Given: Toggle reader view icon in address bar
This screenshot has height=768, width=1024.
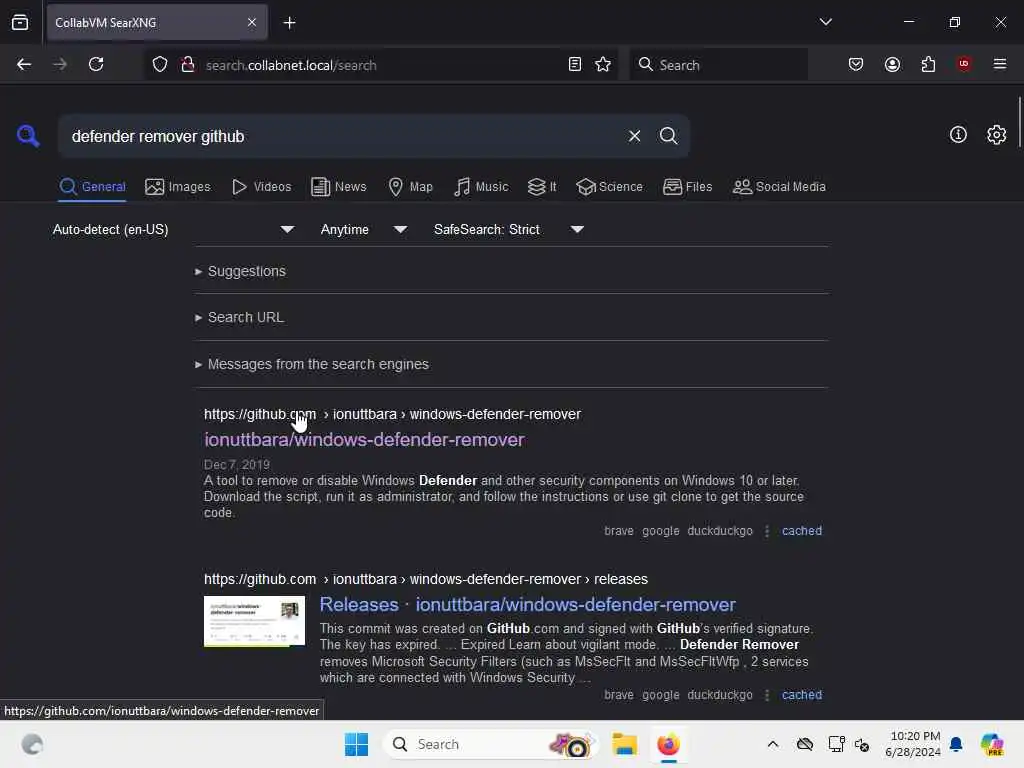Looking at the screenshot, I should 575,64.
